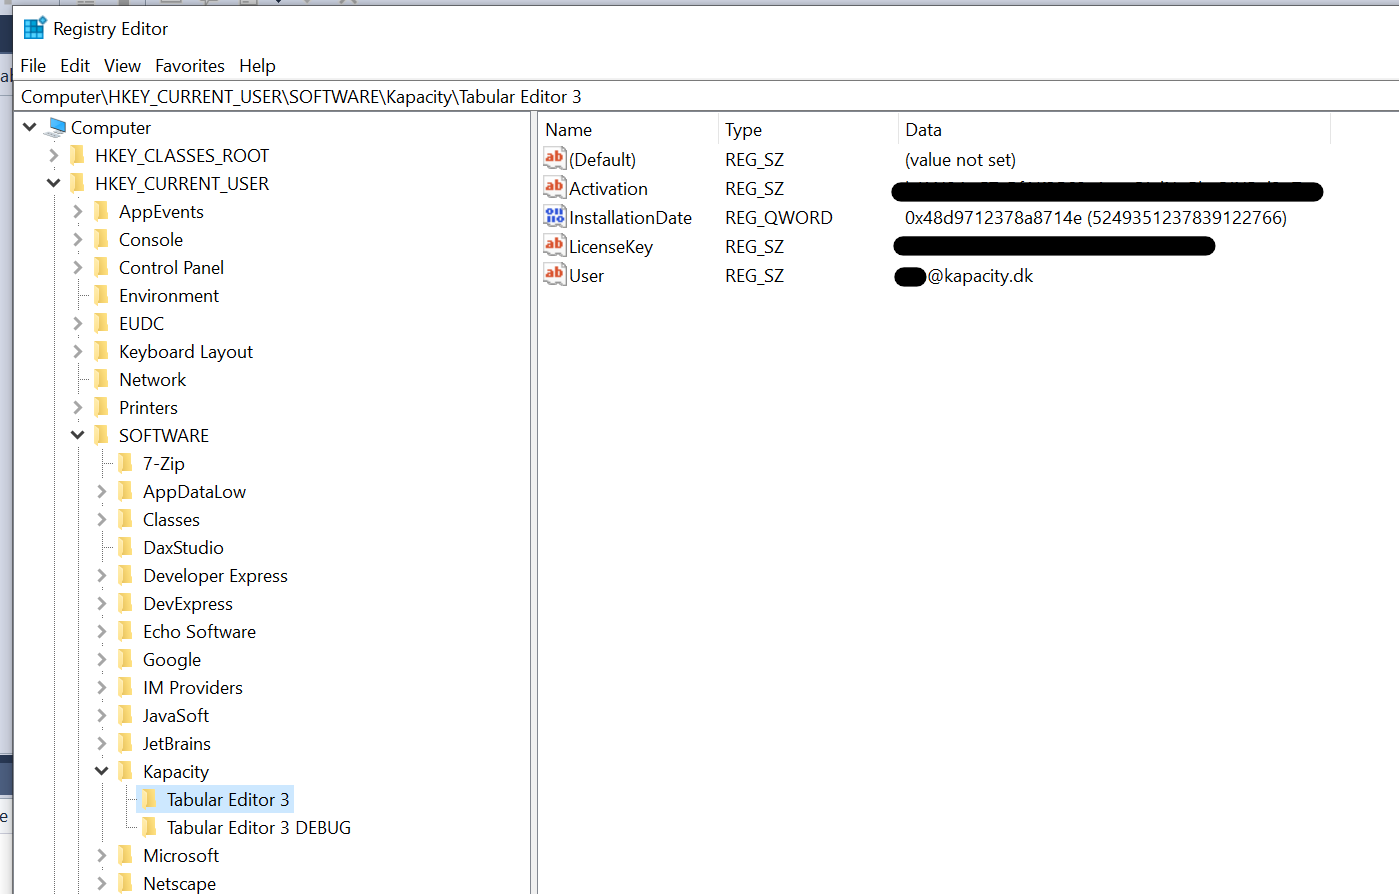Image resolution: width=1399 pixels, height=894 pixels.
Task: Select the ab icon next to (Default)
Action: [554, 158]
